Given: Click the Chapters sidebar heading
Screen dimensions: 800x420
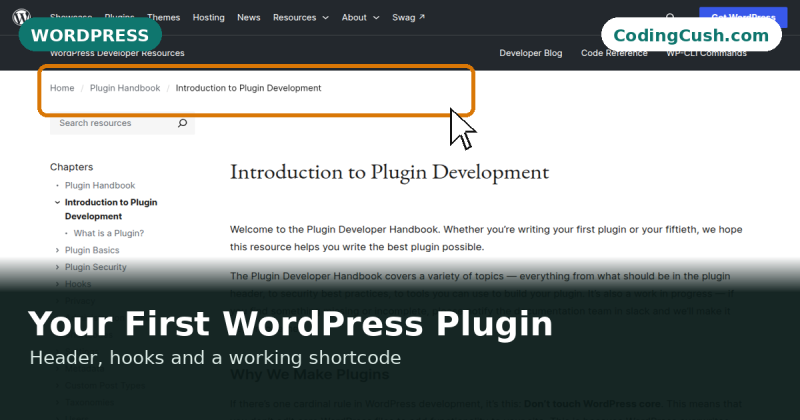Looking at the screenshot, I should click(x=71, y=167).
